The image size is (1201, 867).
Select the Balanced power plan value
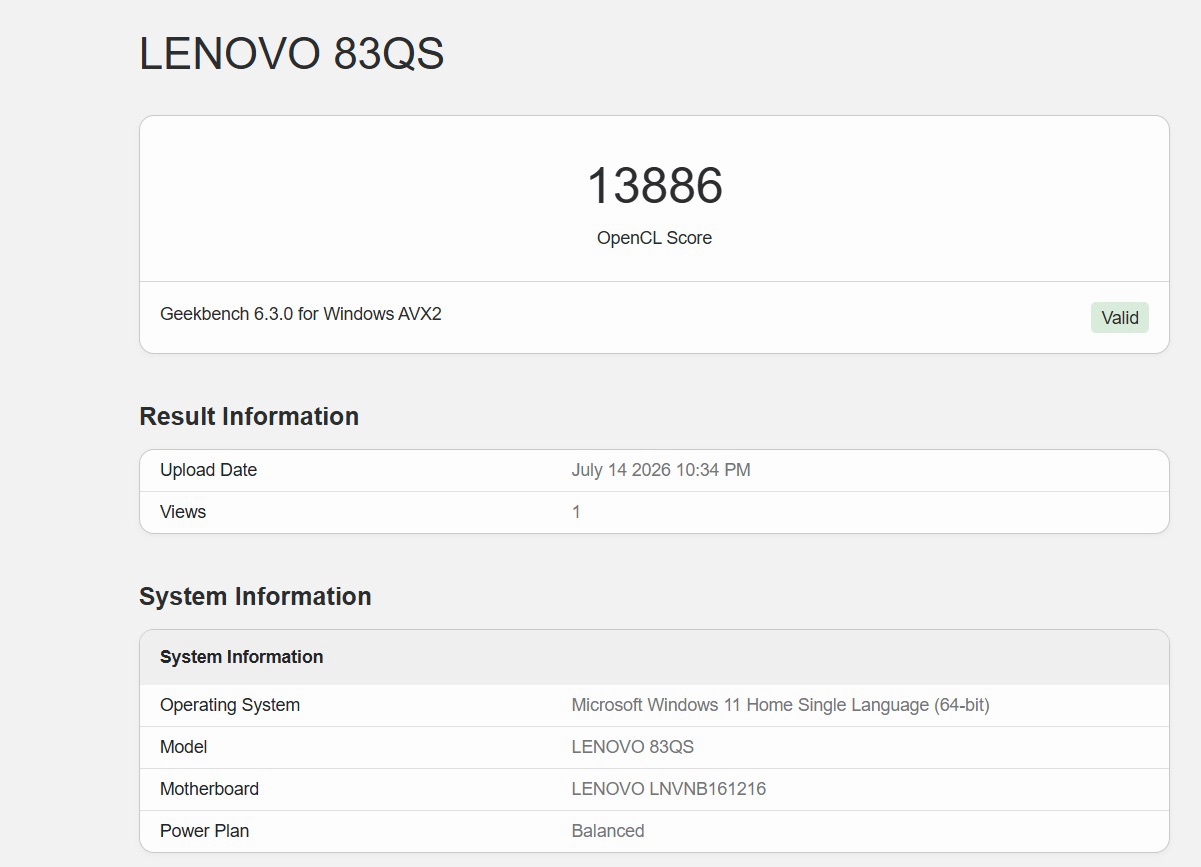click(607, 831)
